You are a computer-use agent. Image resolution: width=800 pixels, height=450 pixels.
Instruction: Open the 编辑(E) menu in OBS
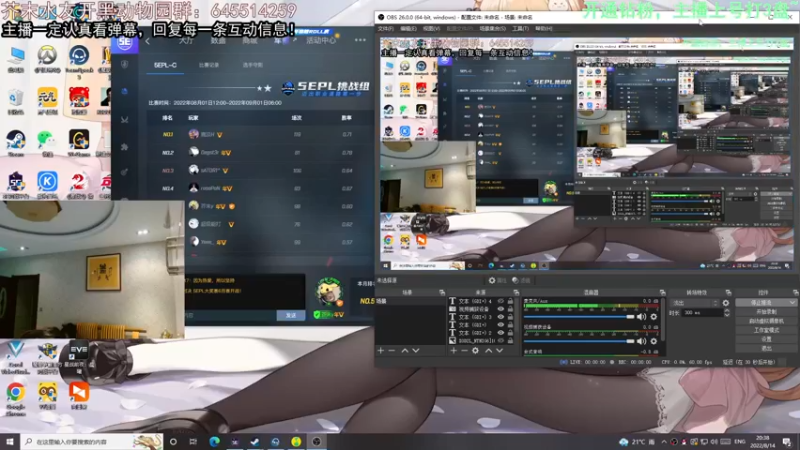click(408, 29)
